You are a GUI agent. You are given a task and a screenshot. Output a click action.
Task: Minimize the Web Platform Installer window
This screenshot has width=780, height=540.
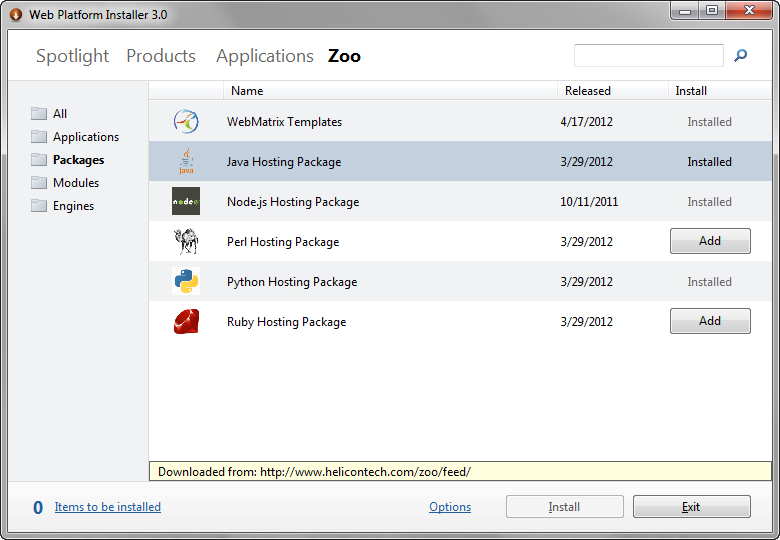point(685,11)
